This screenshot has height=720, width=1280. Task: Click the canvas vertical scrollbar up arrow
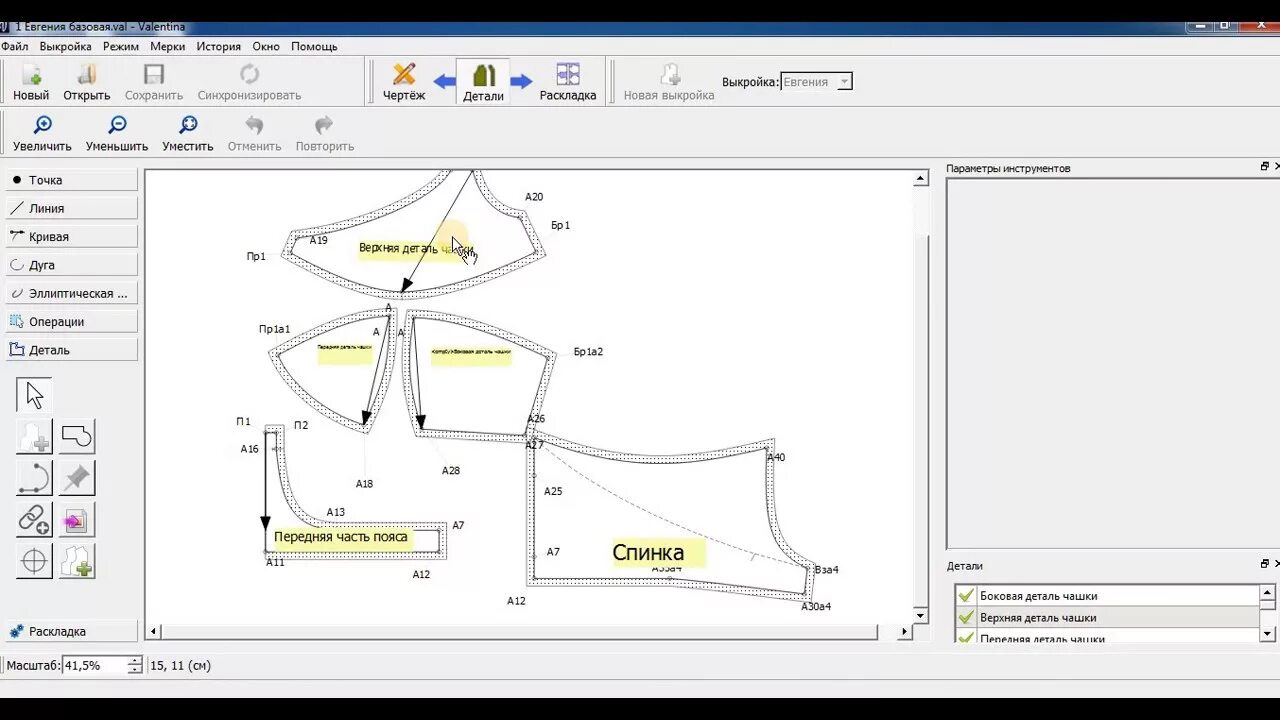click(921, 179)
